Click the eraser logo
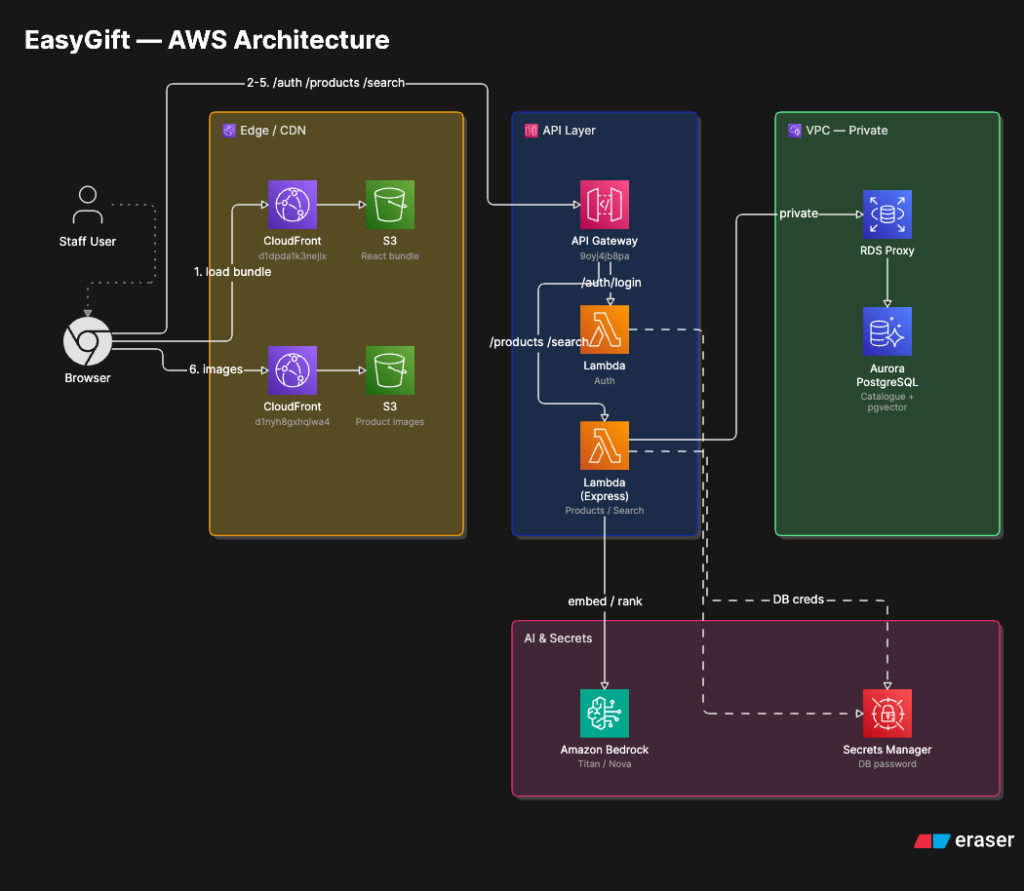1024x891 pixels. [964, 840]
